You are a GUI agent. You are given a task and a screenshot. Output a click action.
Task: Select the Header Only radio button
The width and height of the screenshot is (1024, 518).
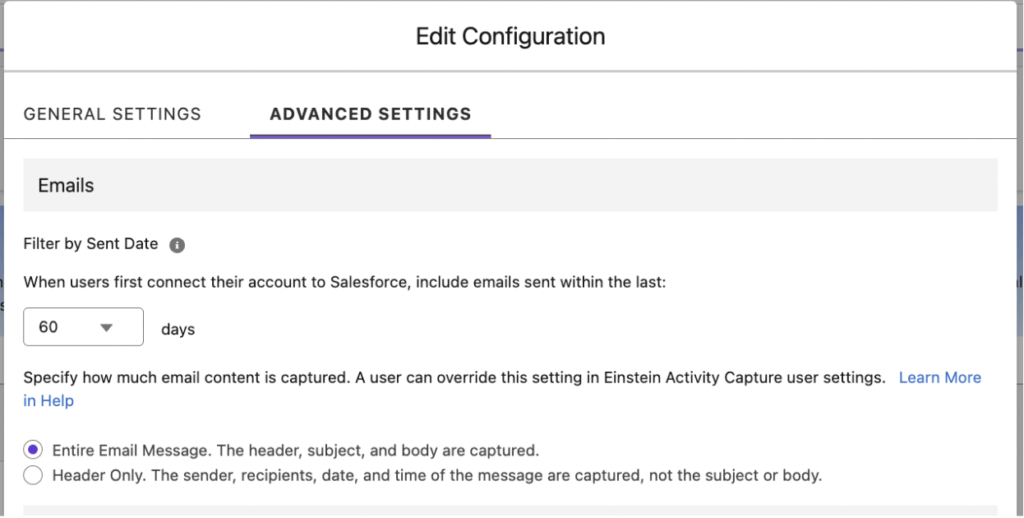click(x=34, y=475)
